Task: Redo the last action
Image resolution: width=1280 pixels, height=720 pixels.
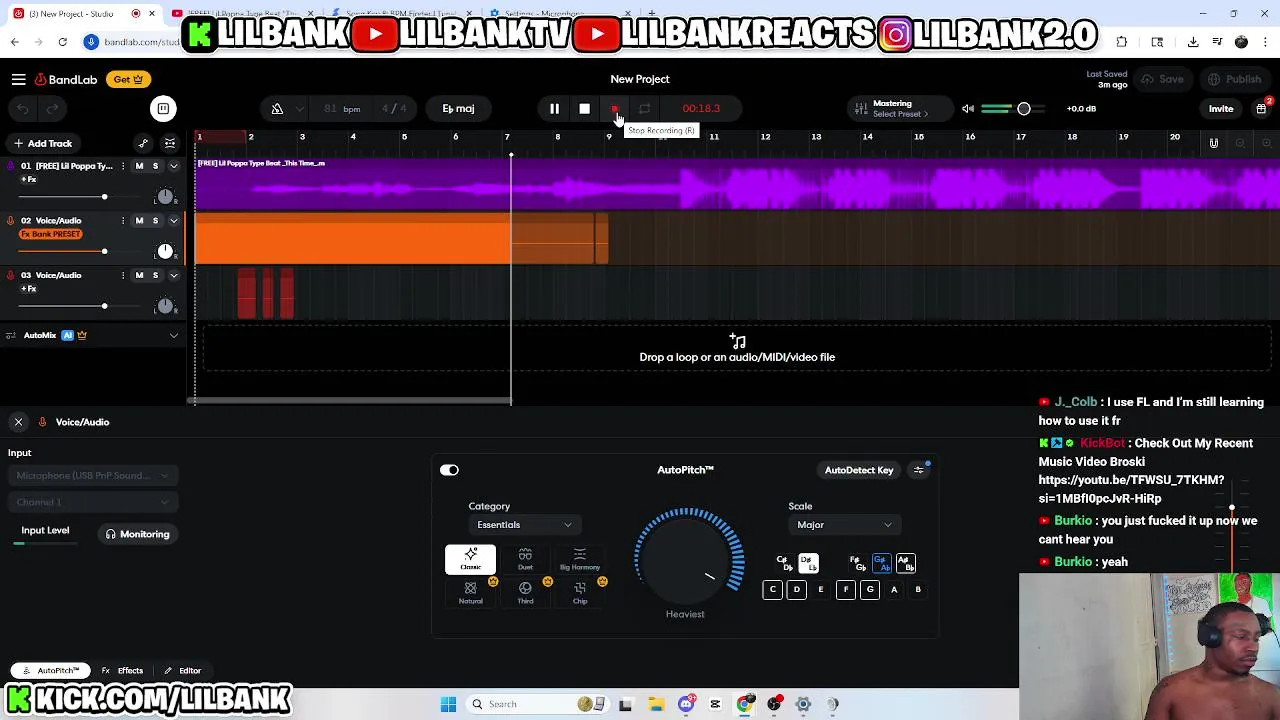Action: 52,108
